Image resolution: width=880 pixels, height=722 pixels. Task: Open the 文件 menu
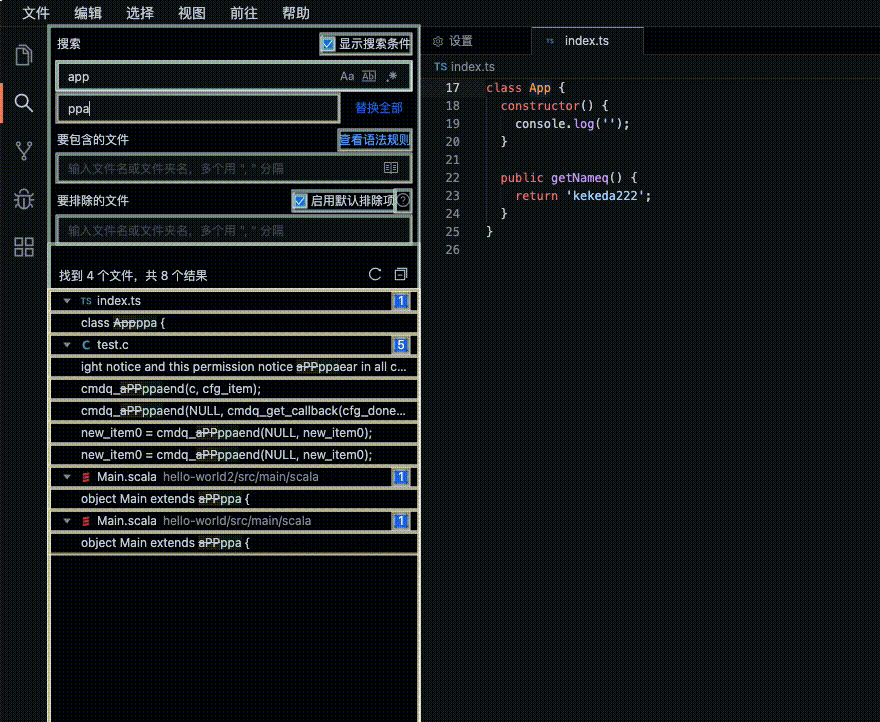(x=36, y=13)
